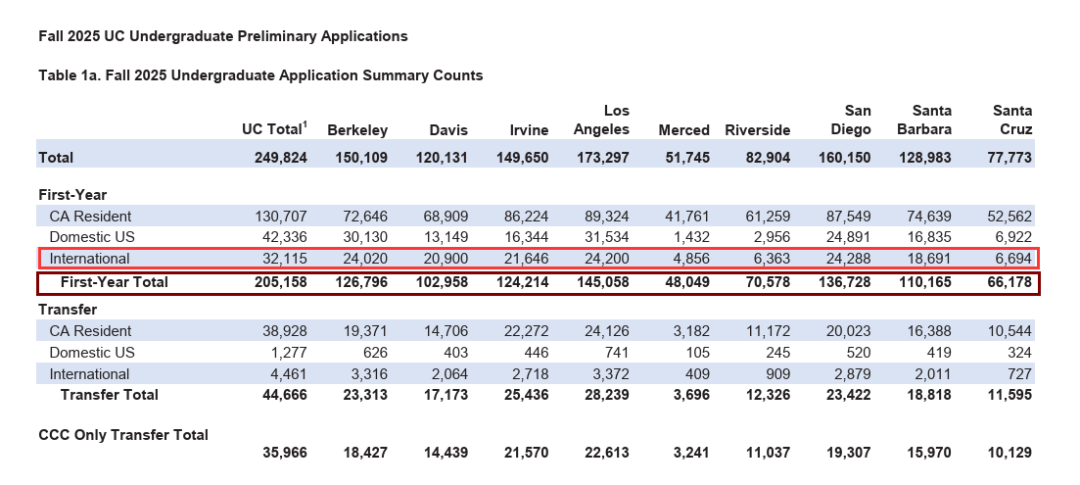Click the 'First-Year Total' row label
Viewport: 1080px width, 485px height.
(114, 282)
